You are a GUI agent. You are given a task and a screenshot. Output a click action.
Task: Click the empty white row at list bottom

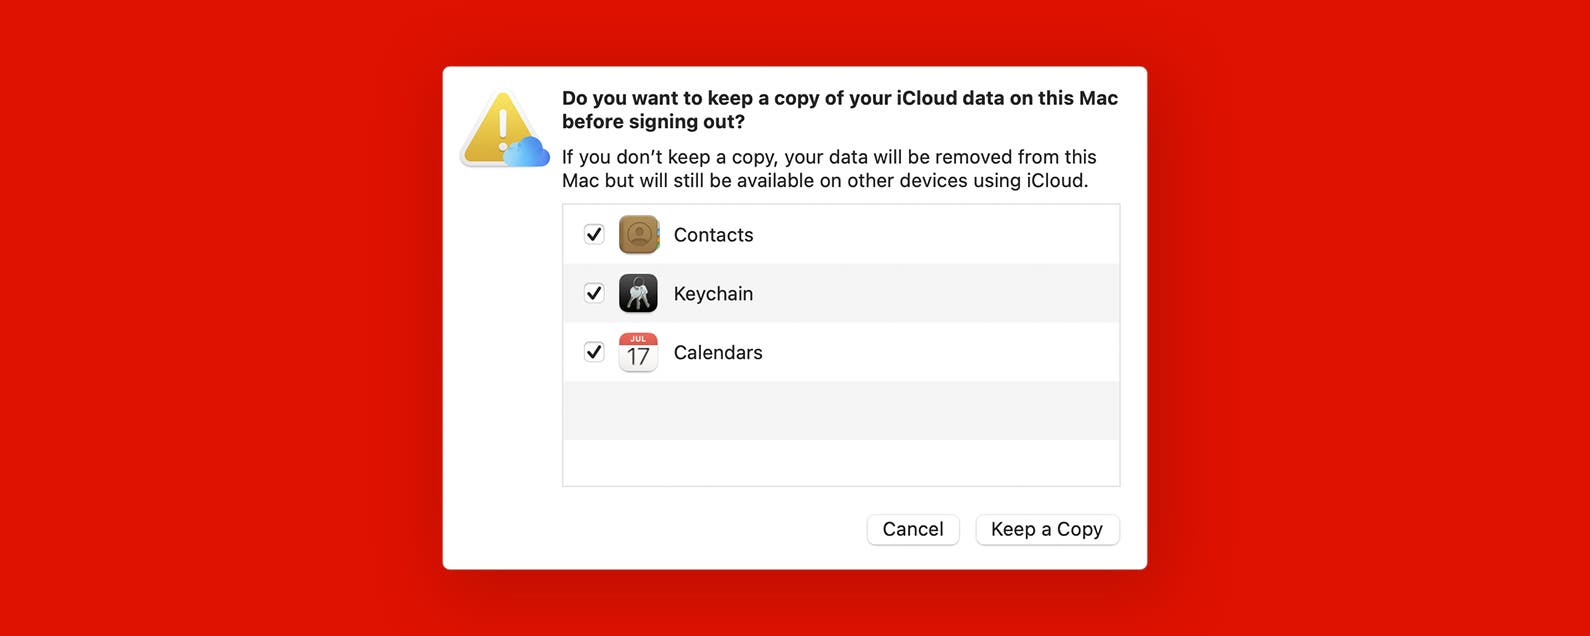pyautogui.click(x=840, y=463)
